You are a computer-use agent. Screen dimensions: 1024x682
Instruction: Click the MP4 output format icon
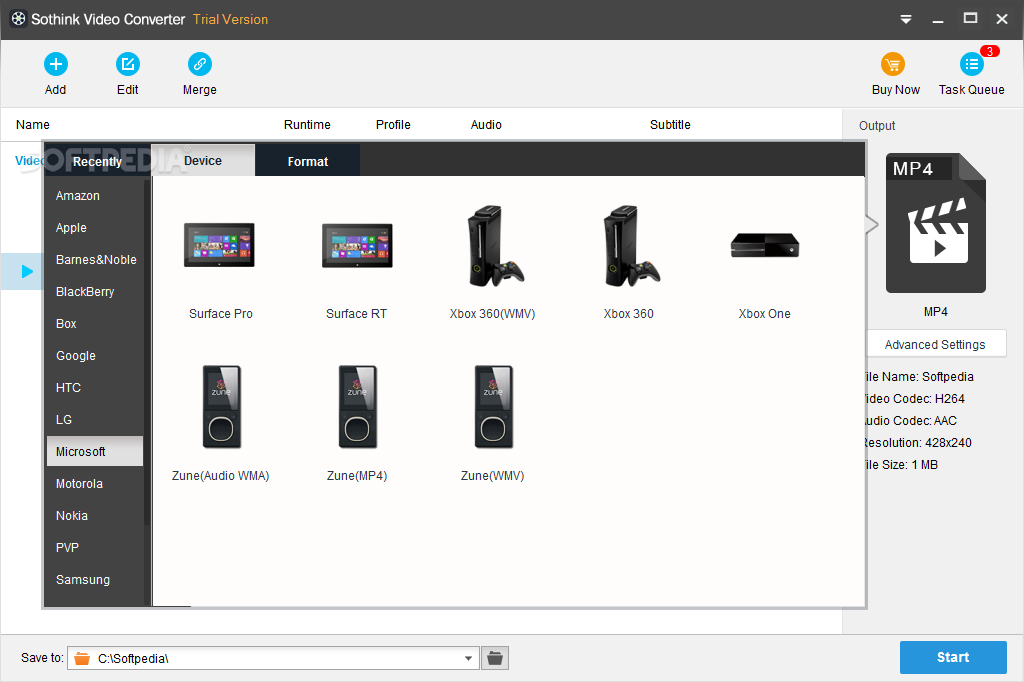[935, 223]
